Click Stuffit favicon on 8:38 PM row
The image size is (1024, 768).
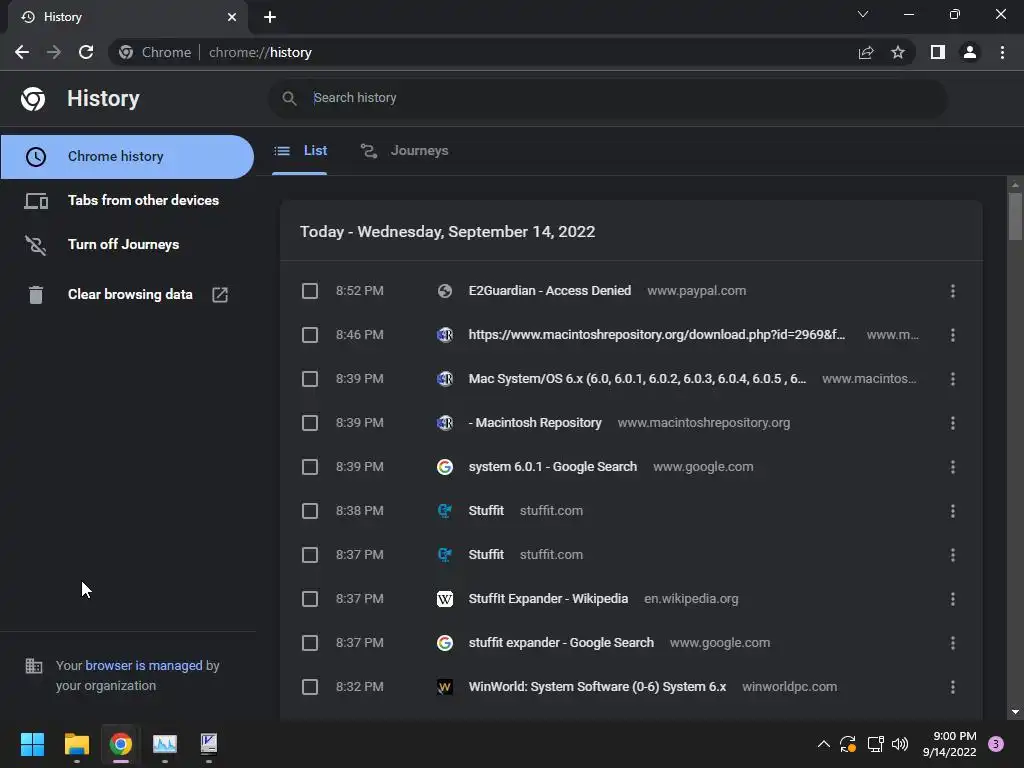tap(445, 511)
